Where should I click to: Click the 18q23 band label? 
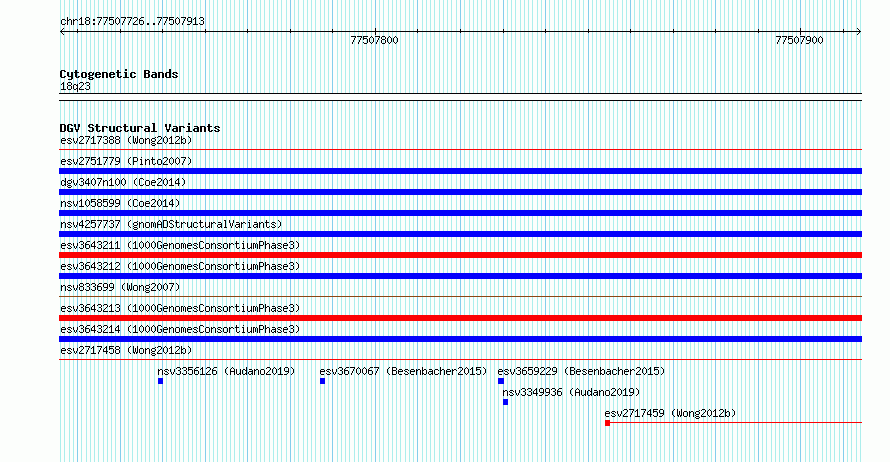click(75, 86)
